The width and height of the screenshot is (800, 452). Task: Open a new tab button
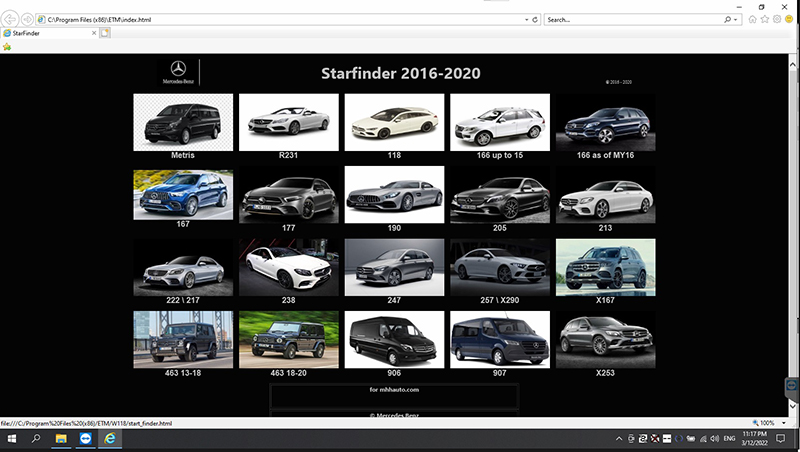point(105,33)
